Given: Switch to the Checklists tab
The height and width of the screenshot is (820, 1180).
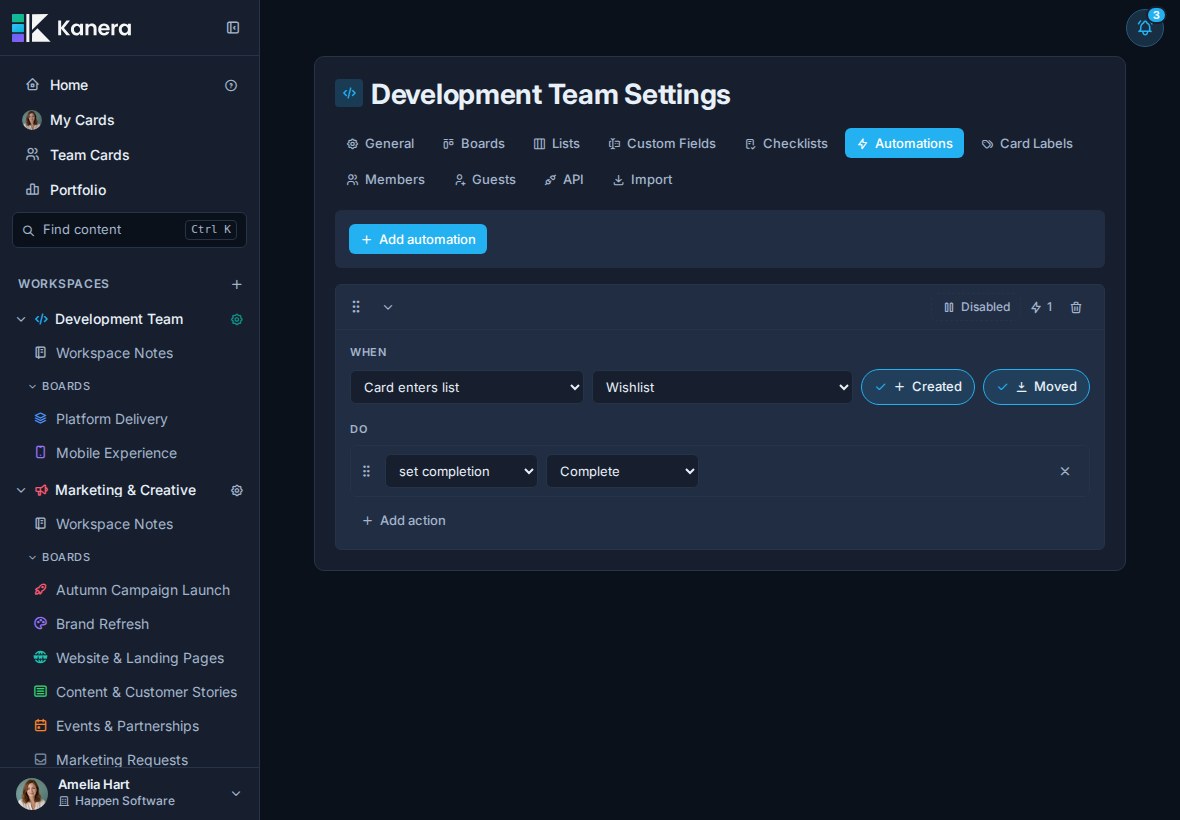Looking at the screenshot, I should (786, 144).
